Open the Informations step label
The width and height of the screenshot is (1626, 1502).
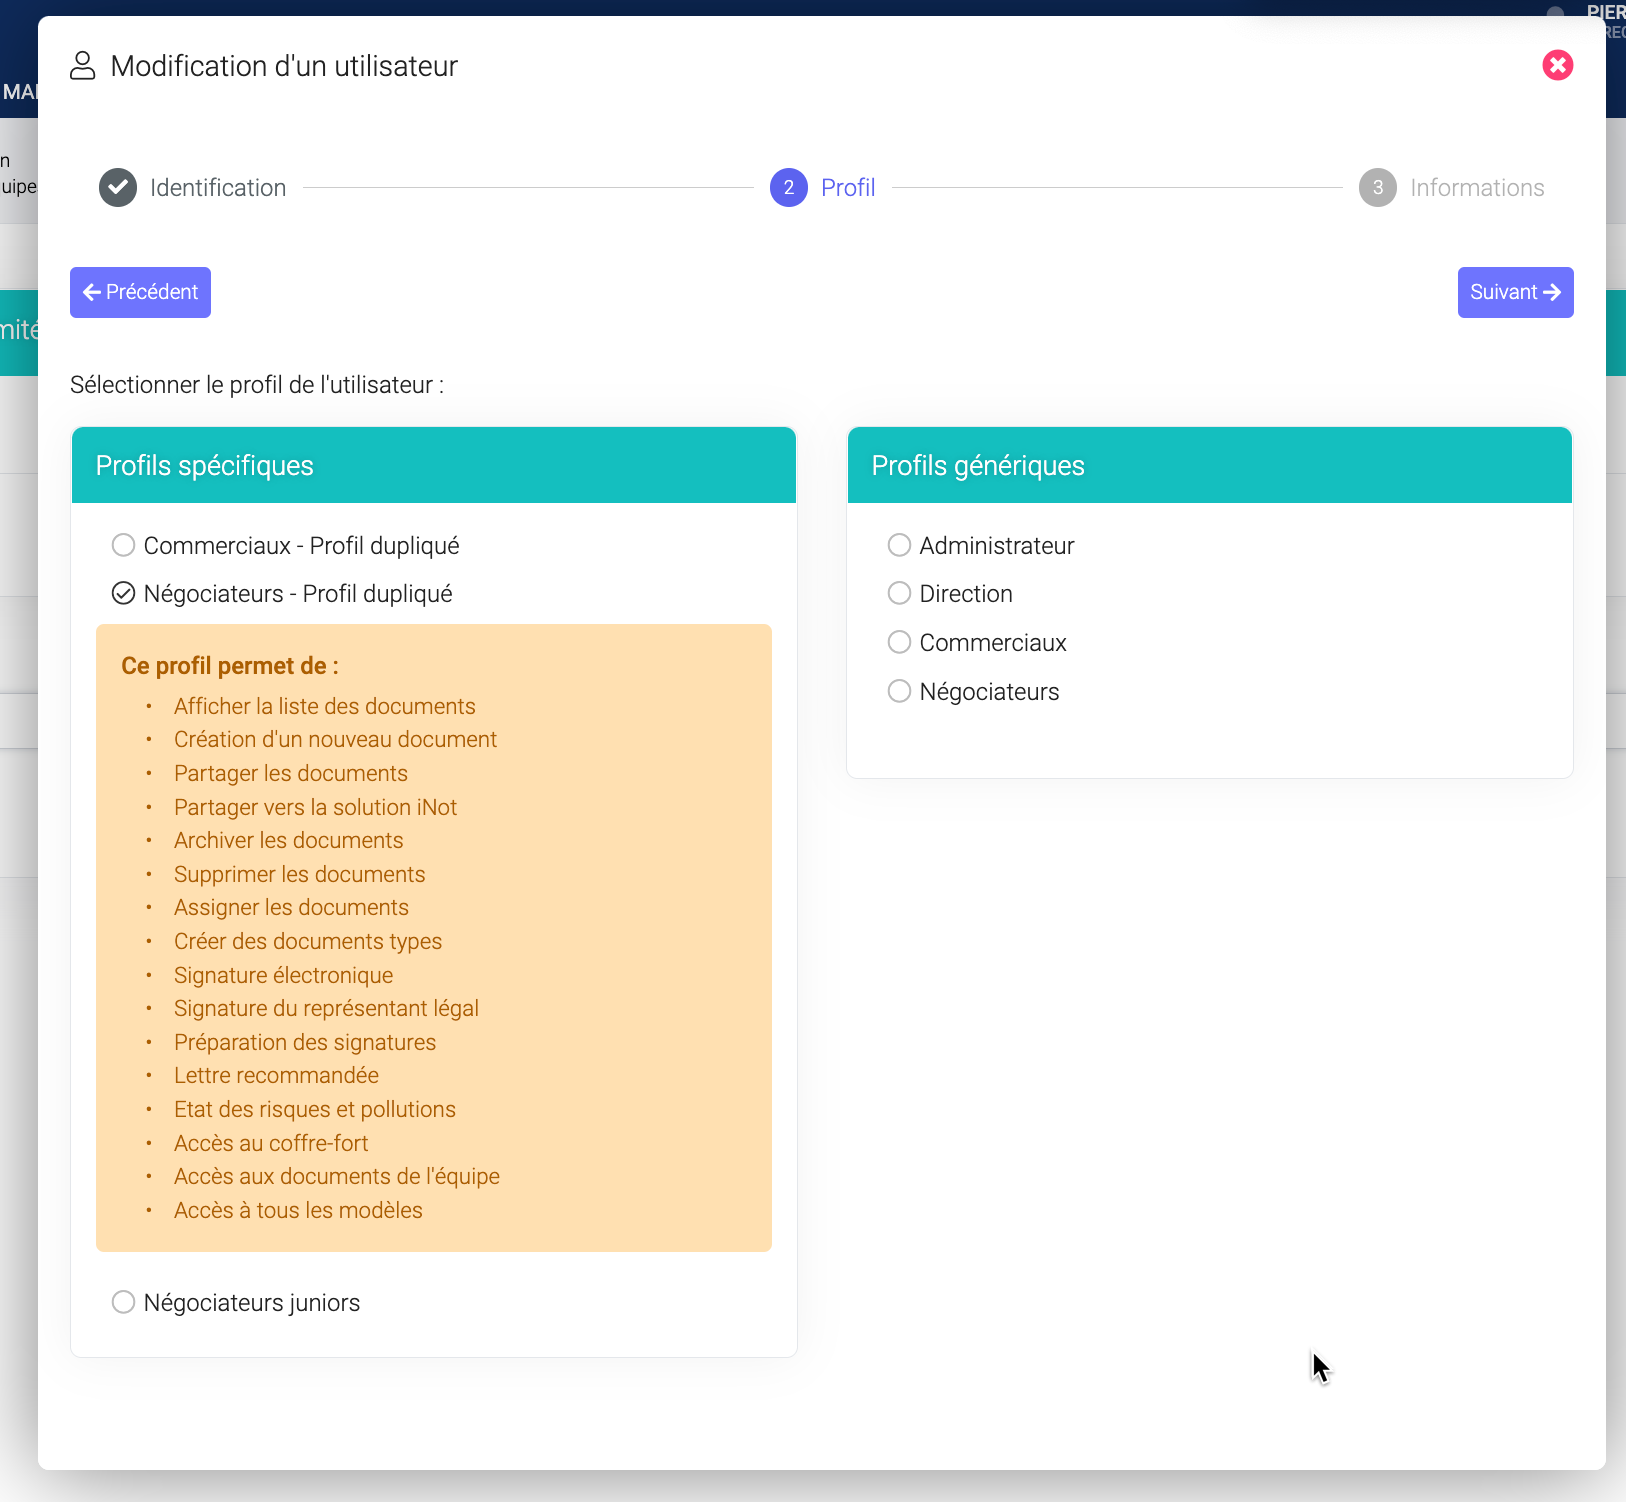click(1476, 188)
